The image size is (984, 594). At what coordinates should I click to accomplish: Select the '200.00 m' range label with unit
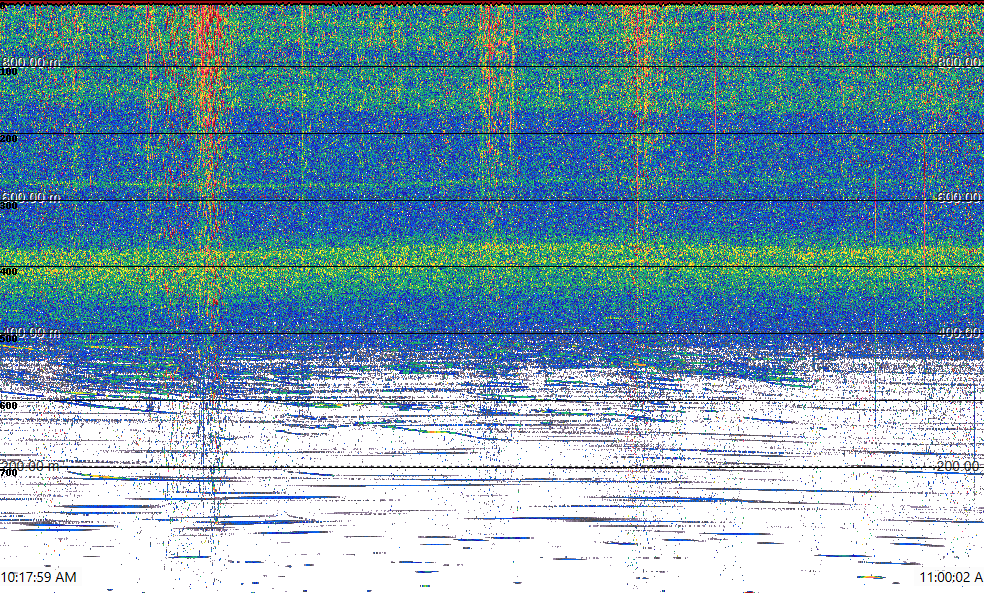tap(30, 466)
